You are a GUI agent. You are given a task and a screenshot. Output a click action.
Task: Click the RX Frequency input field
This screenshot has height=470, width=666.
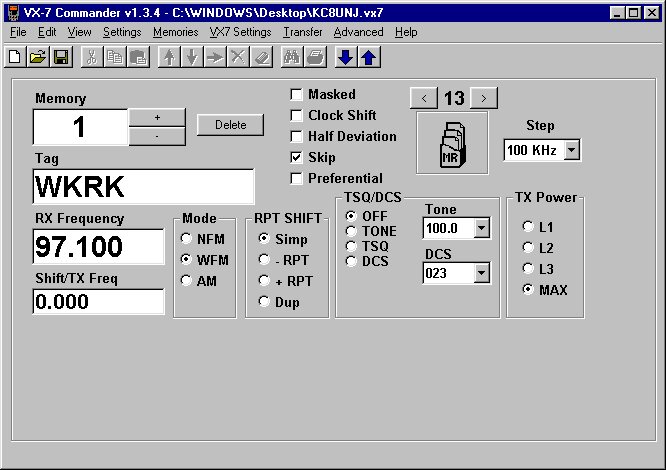coord(98,247)
